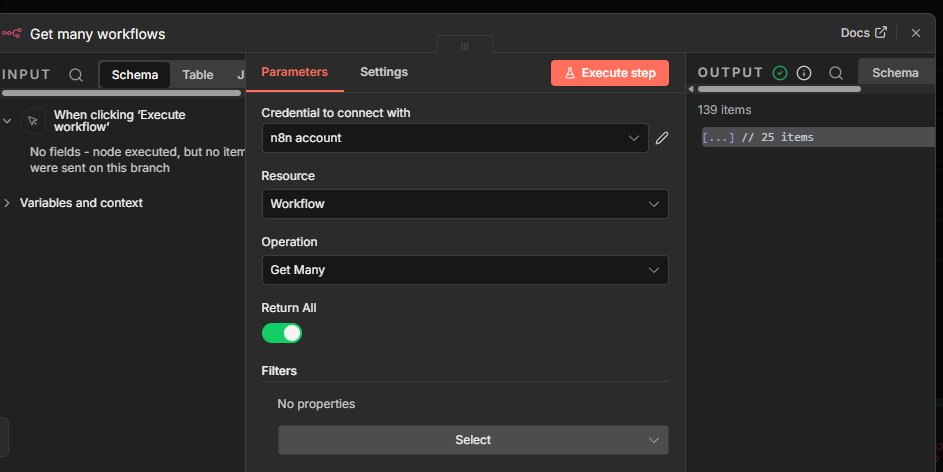Open the Filters Select dropdown

pyautogui.click(x=473, y=440)
